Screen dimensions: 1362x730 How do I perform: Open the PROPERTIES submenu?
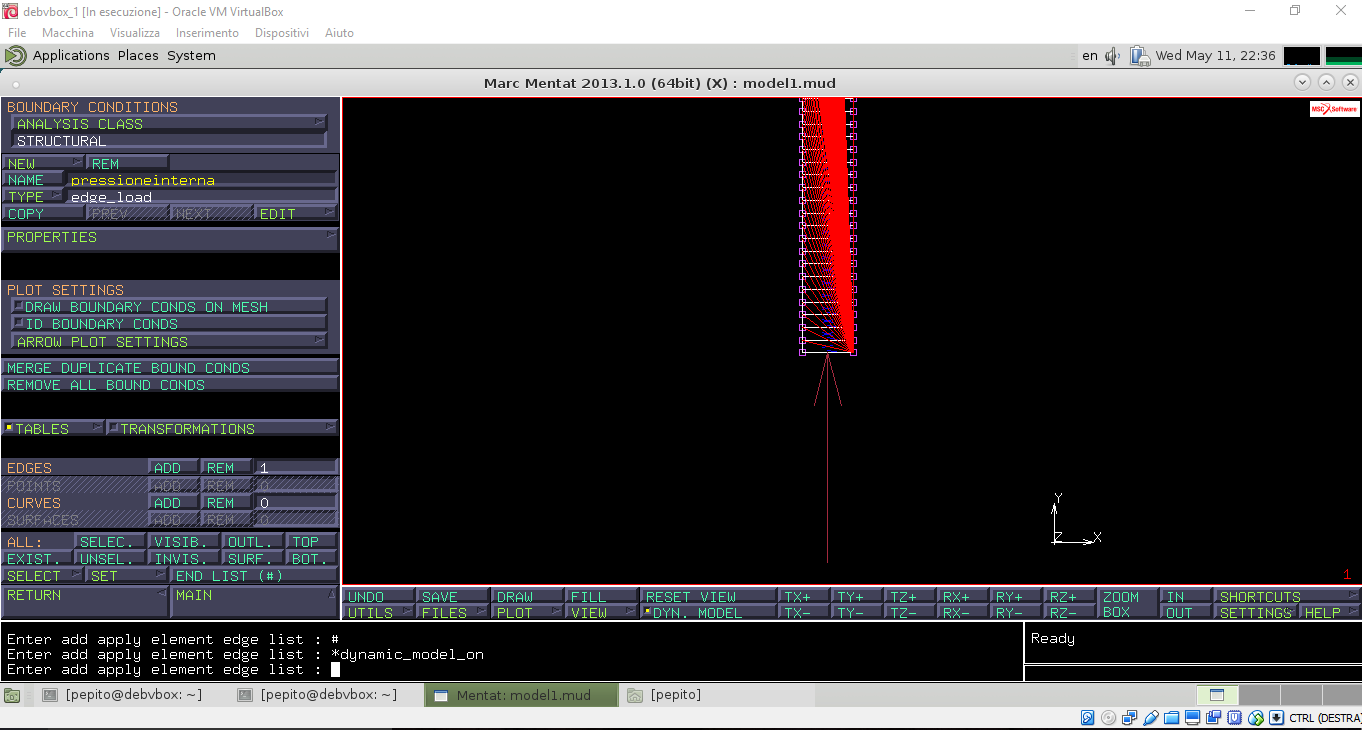point(169,238)
